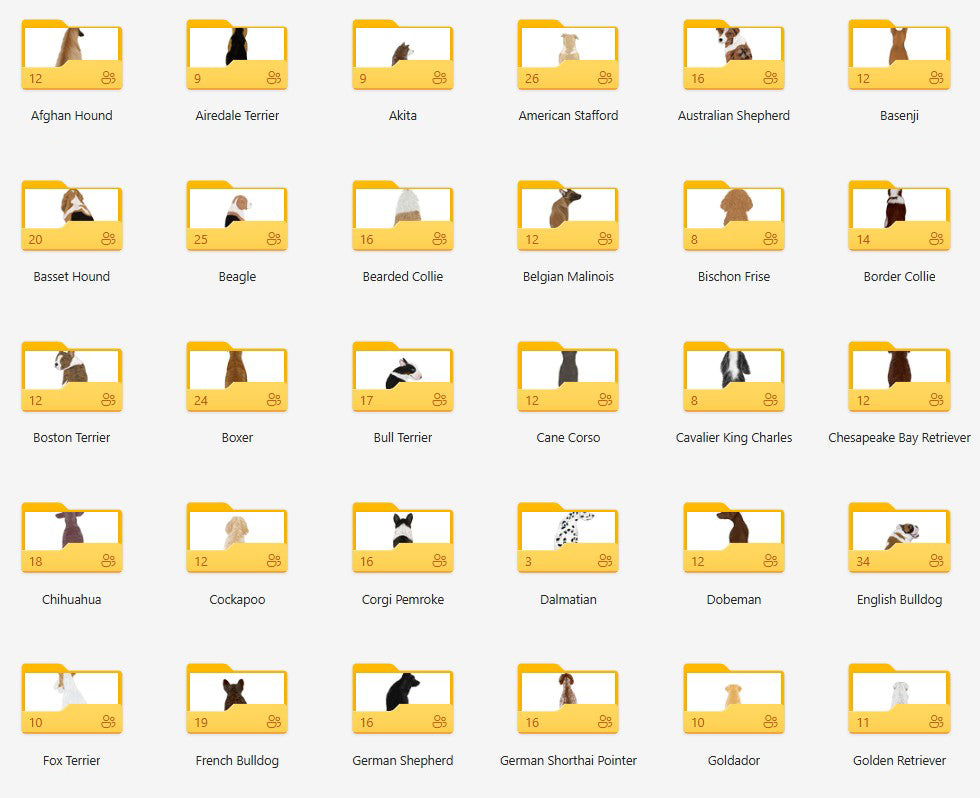The image size is (980, 798).
Task: Click the Chesapeake Bay Retriever label
Action: pos(899,438)
